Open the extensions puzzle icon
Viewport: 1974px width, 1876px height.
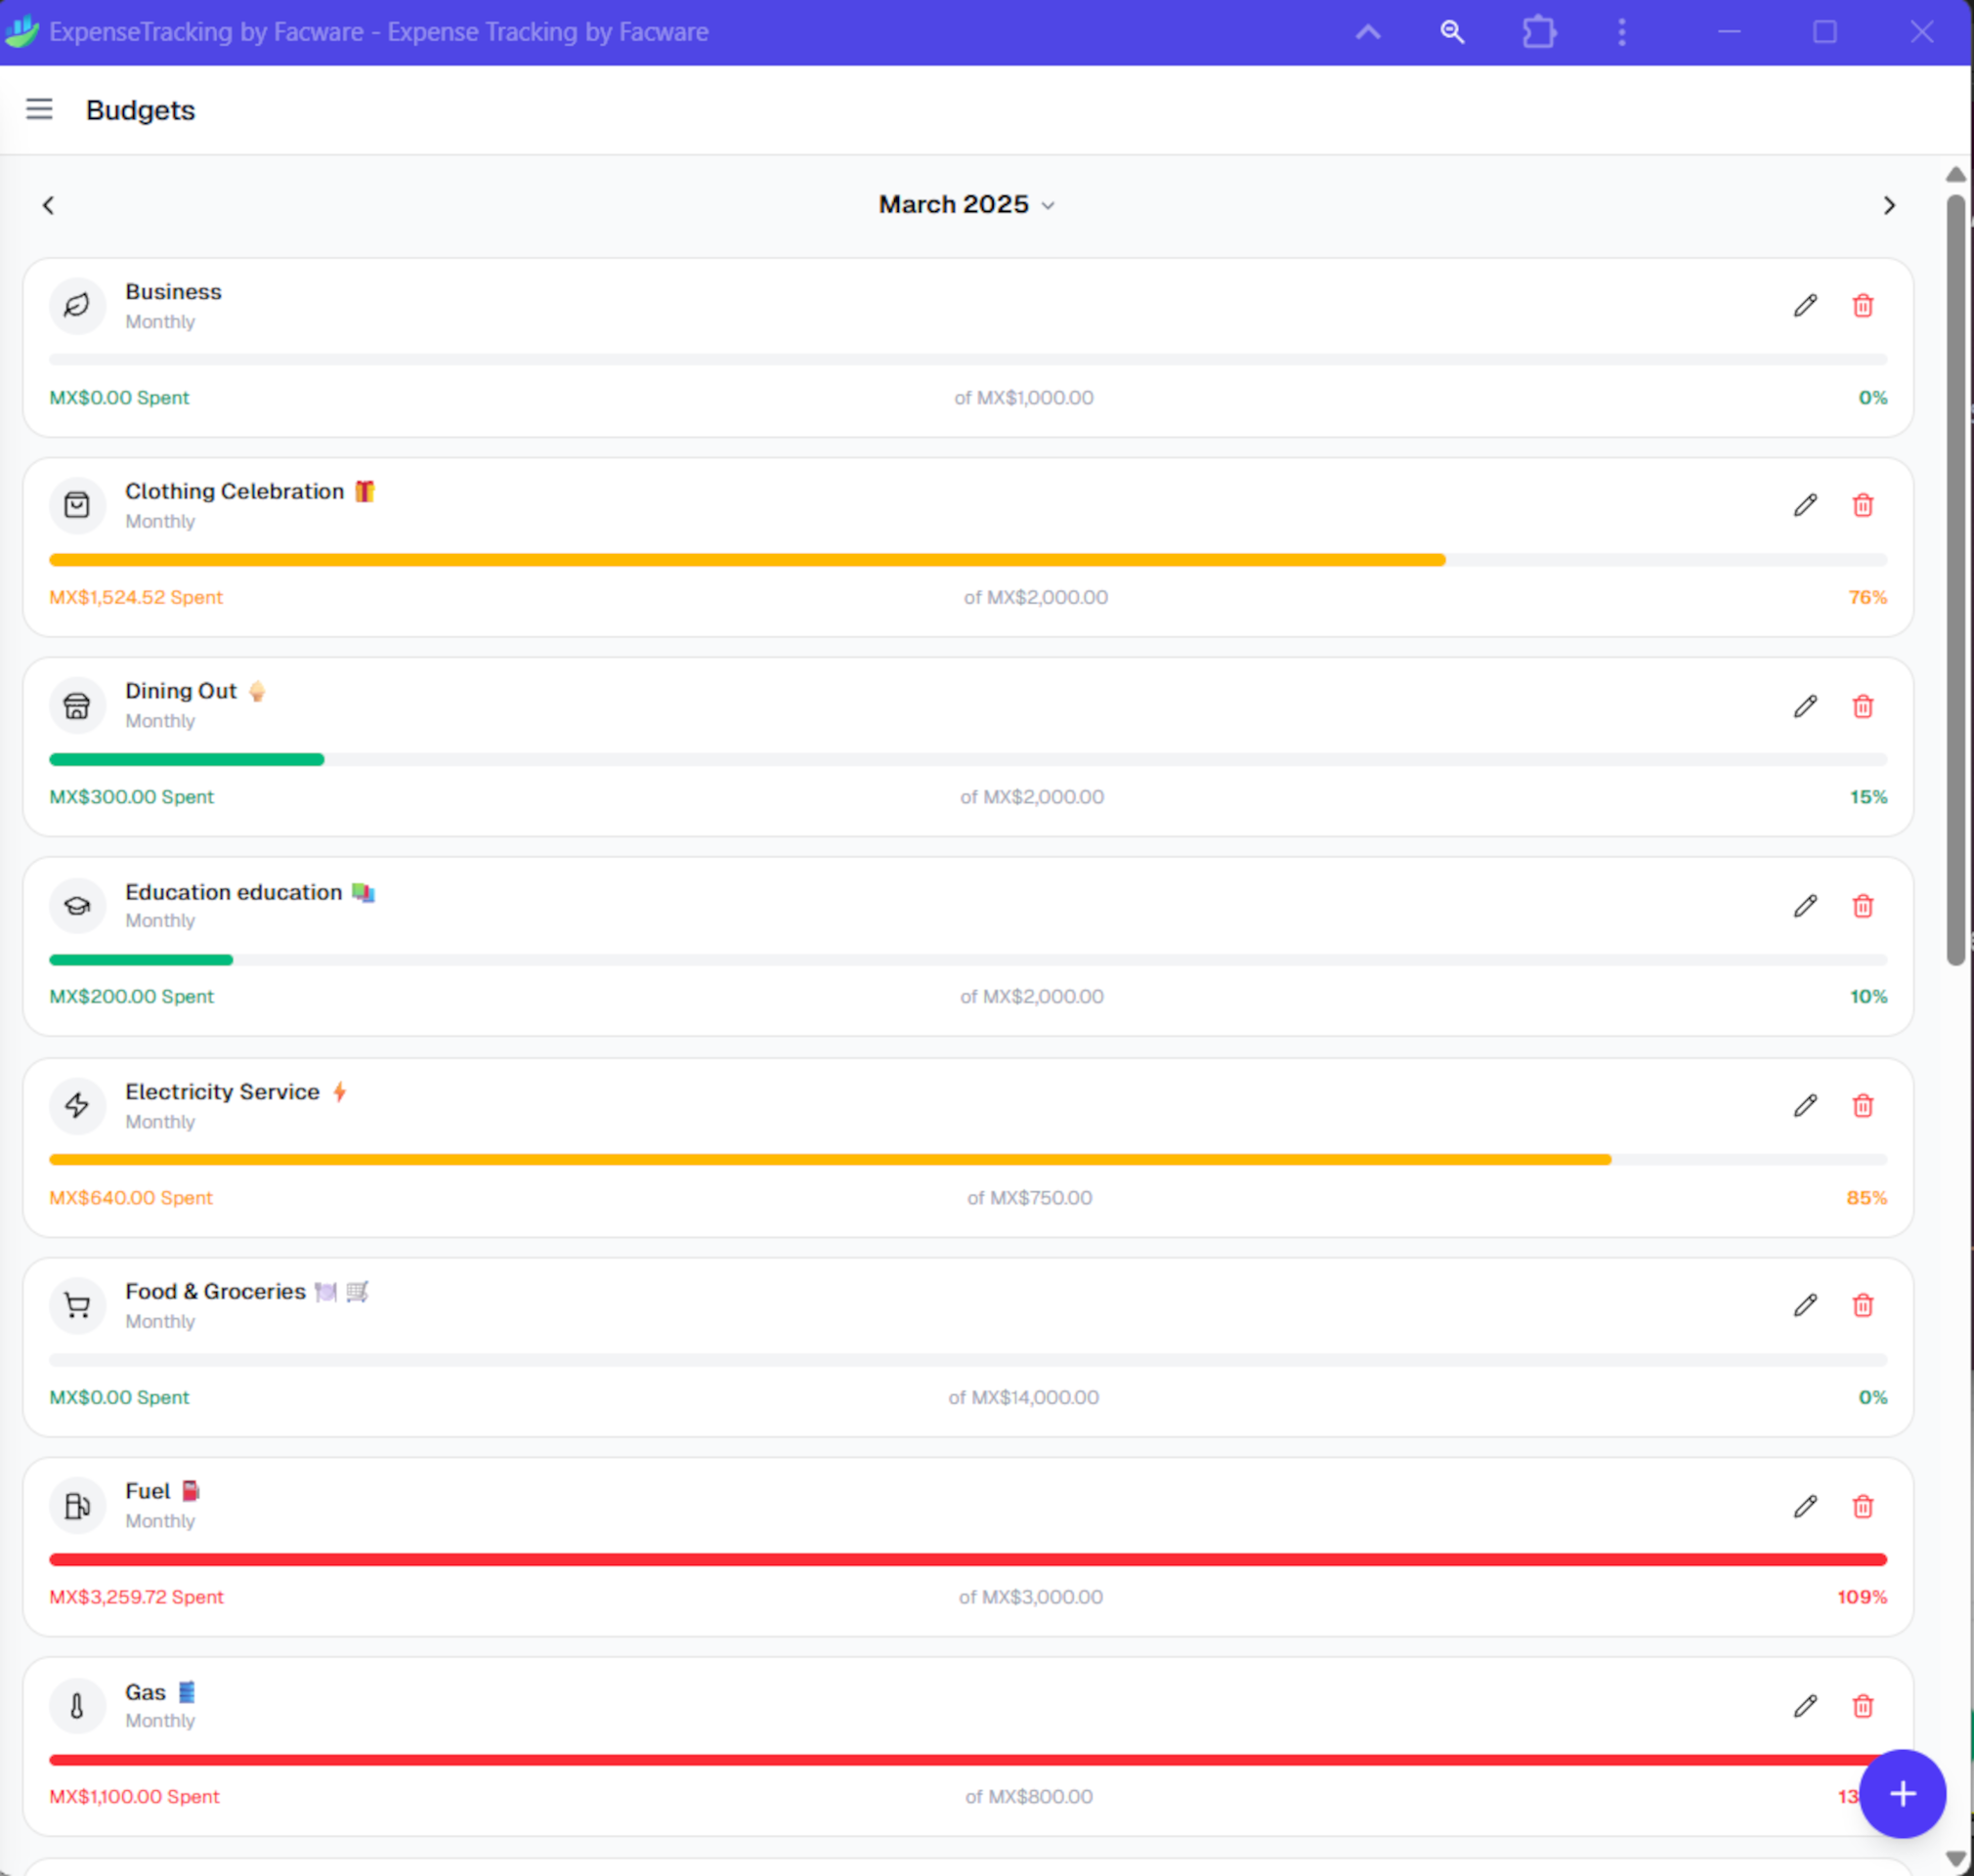[1539, 32]
